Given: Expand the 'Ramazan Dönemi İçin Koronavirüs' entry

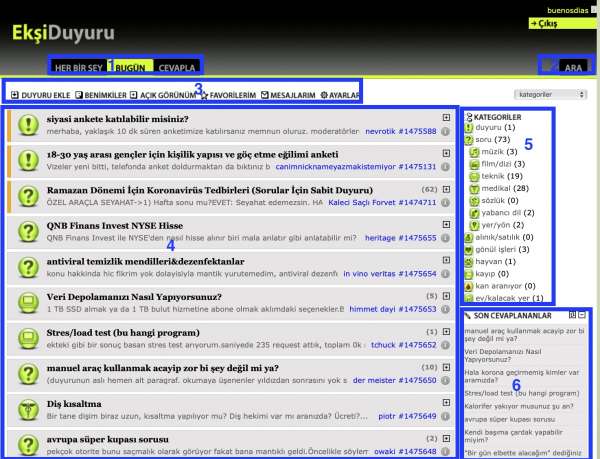Looking at the screenshot, I should pyautogui.click(x=446, y=189).
